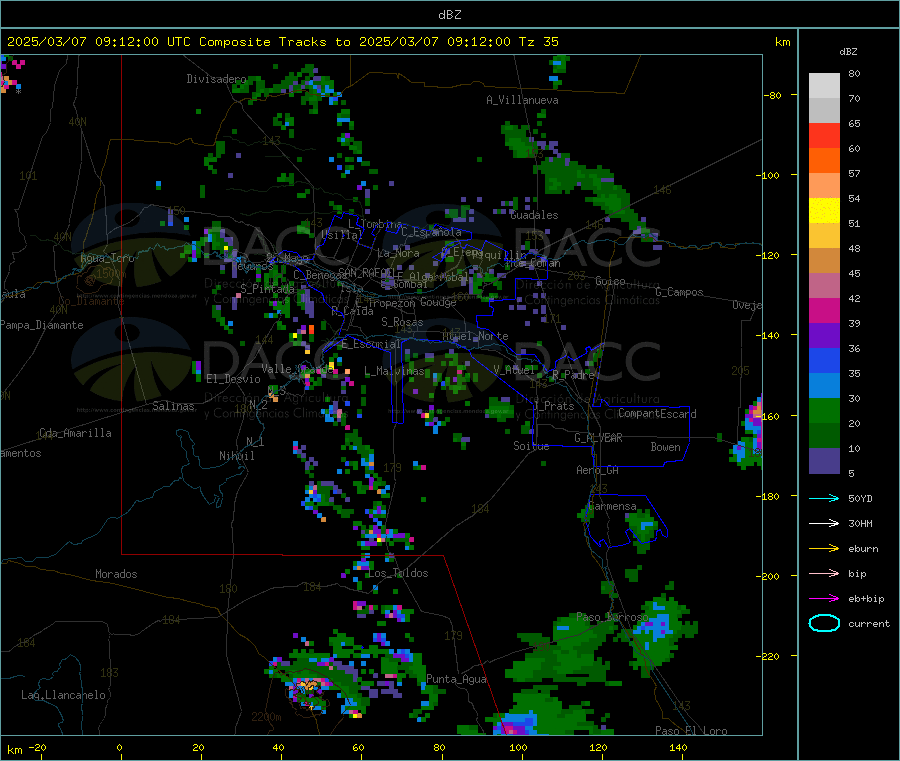The image size is (900, 761).
Task: Click the -220 km vertical axis tick
Action: pos(767,656)
